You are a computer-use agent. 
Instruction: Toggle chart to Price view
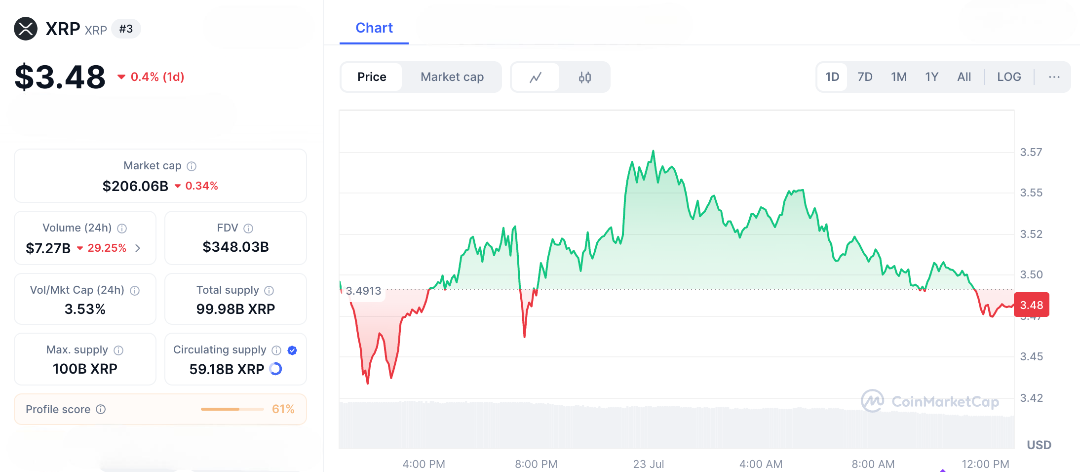[372, 77]
